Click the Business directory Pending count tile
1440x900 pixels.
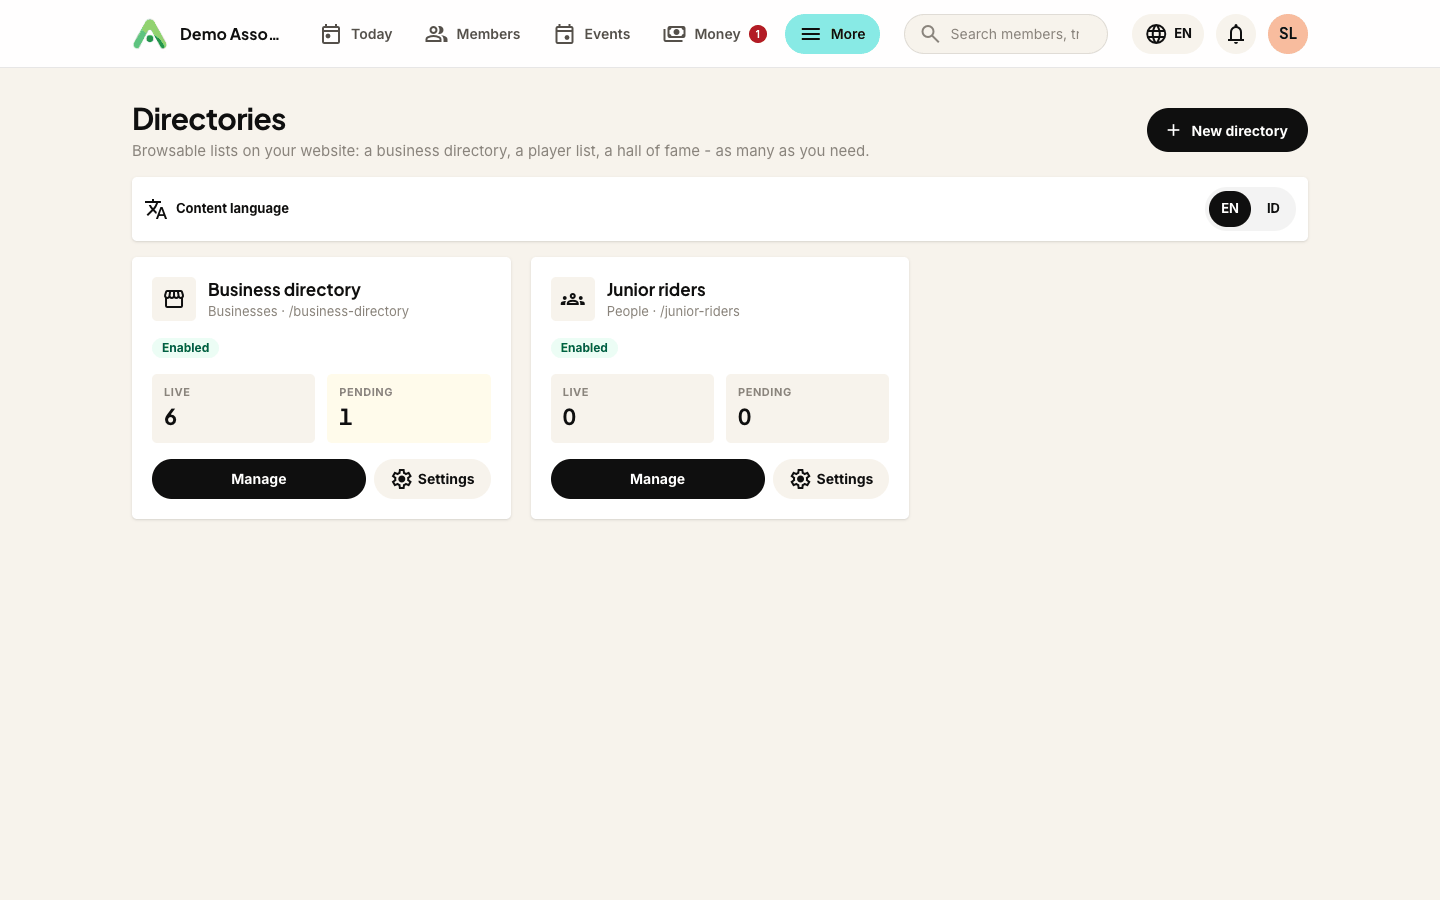coord(409,408)
